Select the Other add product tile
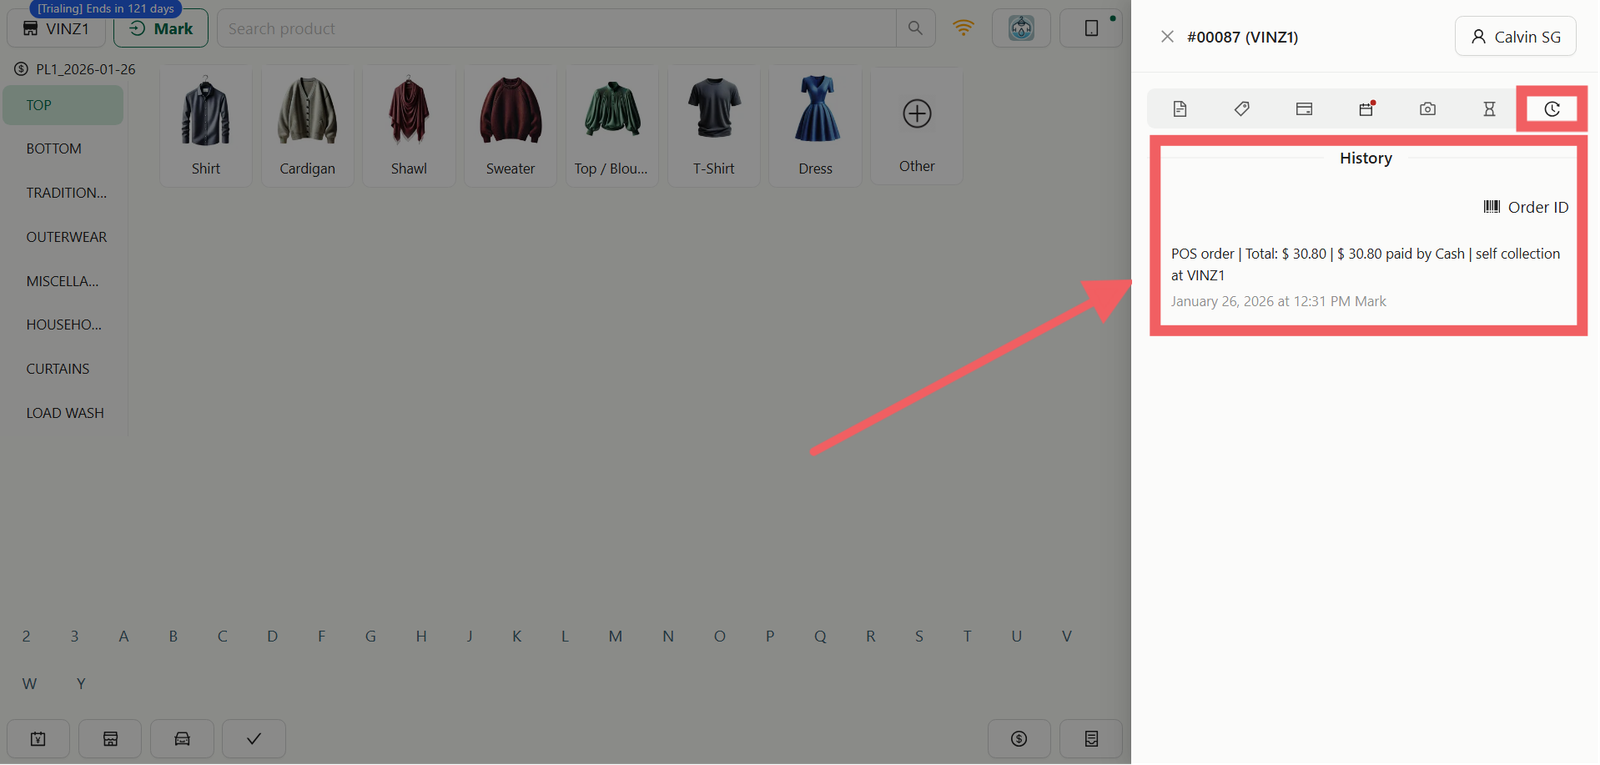 (917, 126)
